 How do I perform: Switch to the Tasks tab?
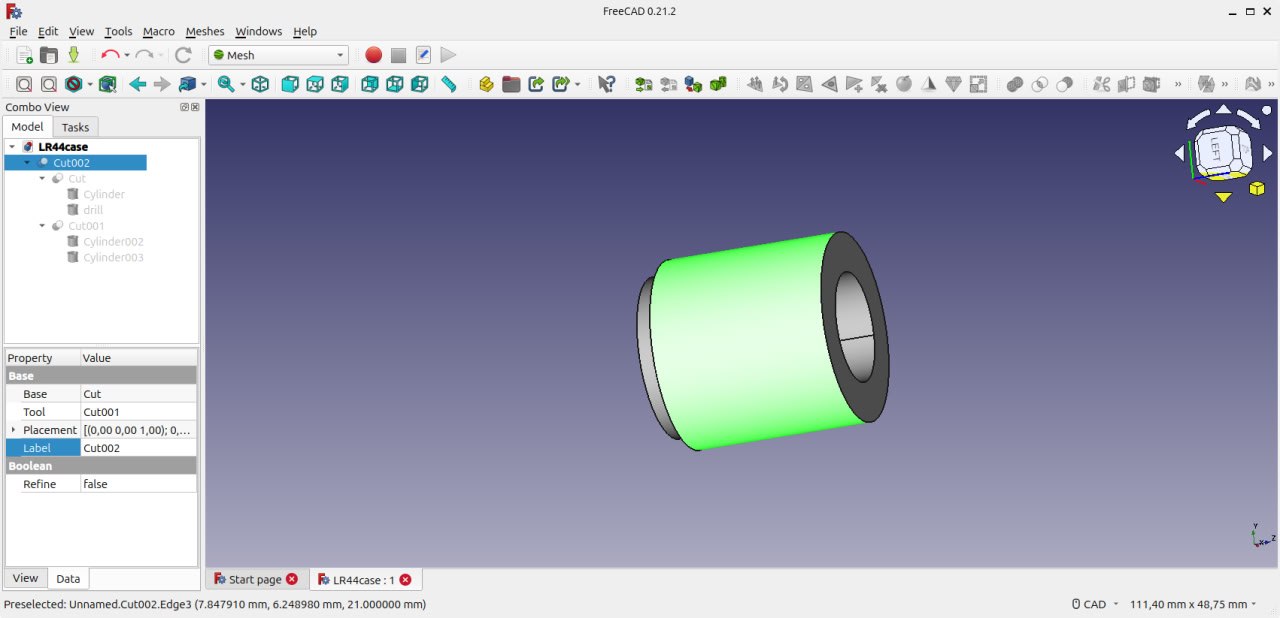(x=75, y=127)
